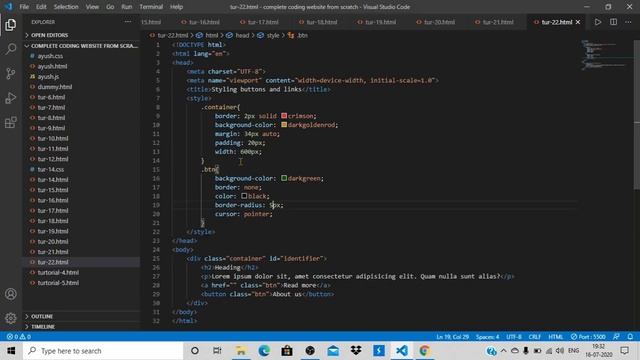640x360 pixels.
Task: Click the darkgoldenrod color swatch
Action: click(284, 125)
